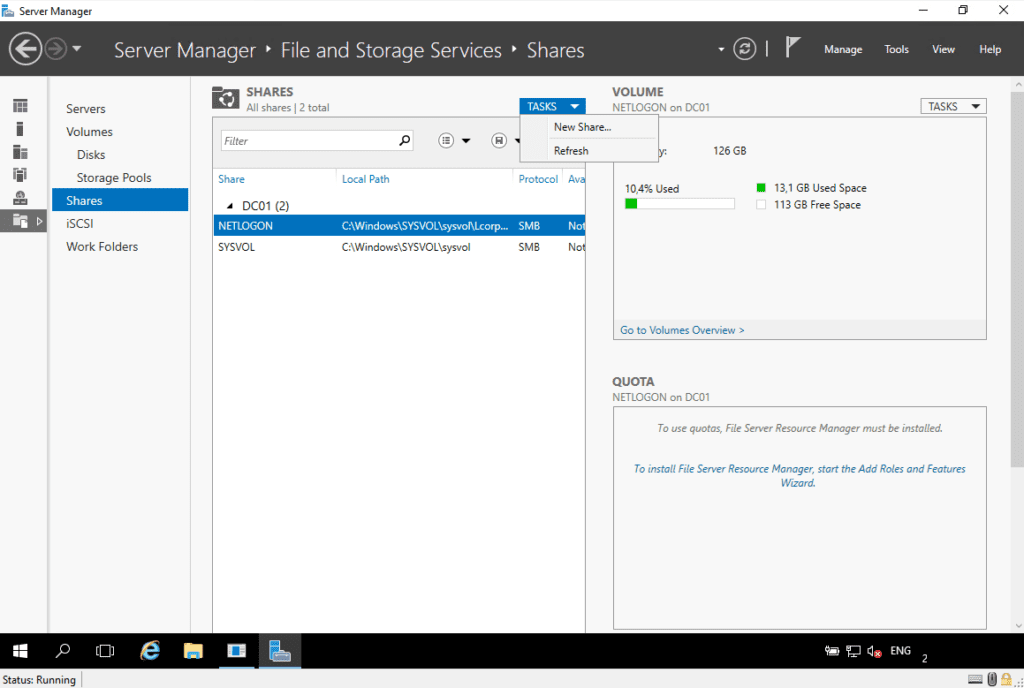Open taskbar Search
1024x688 pixels.
(x=63, y=651)
